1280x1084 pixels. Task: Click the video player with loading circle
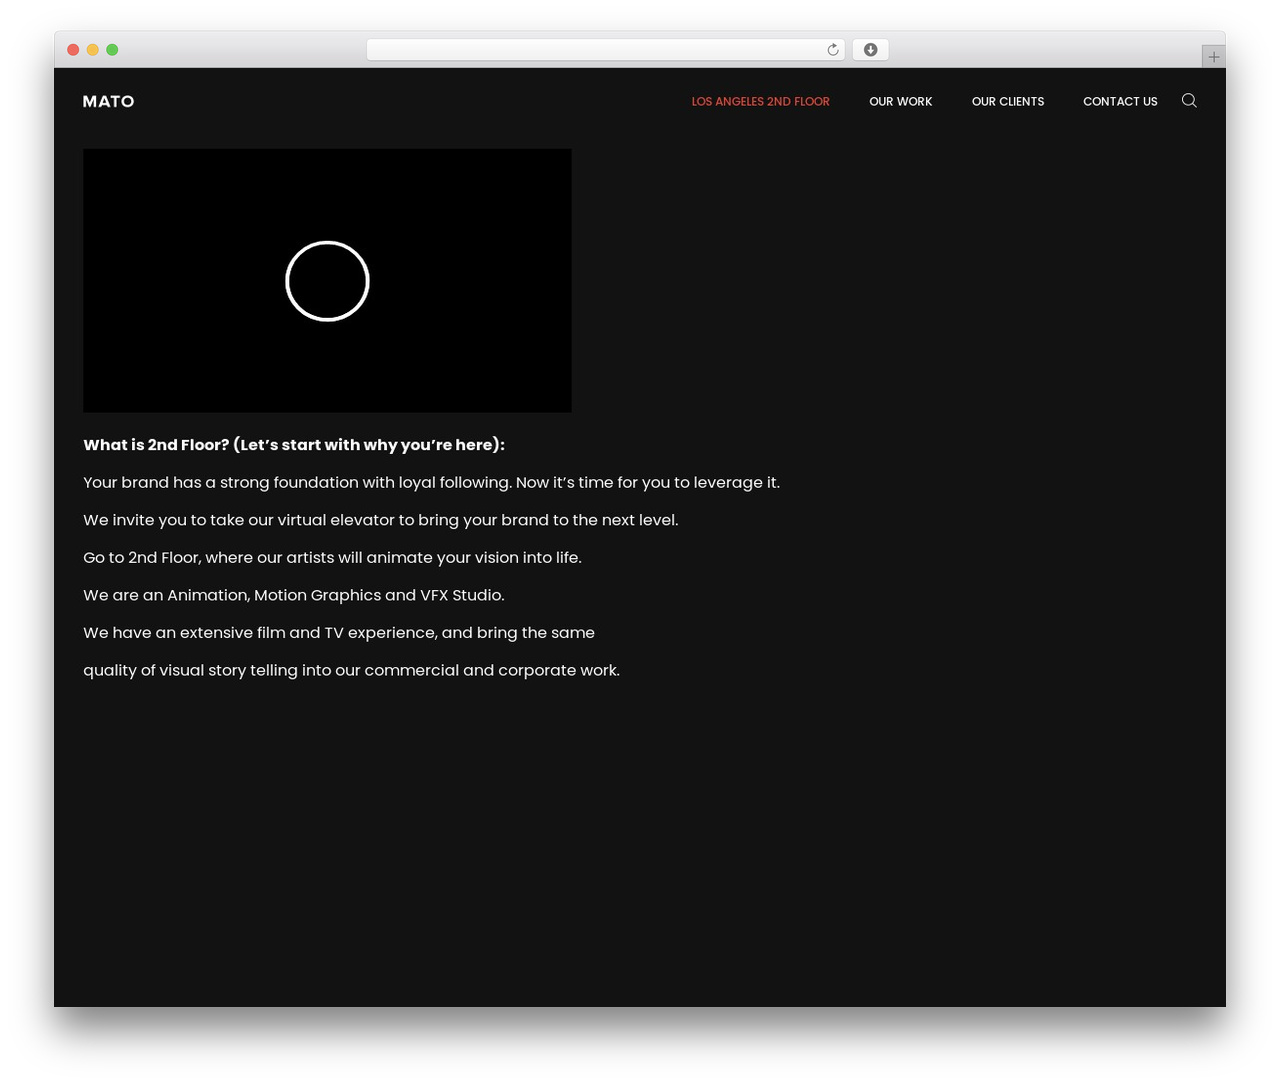(x=327, y=281)
